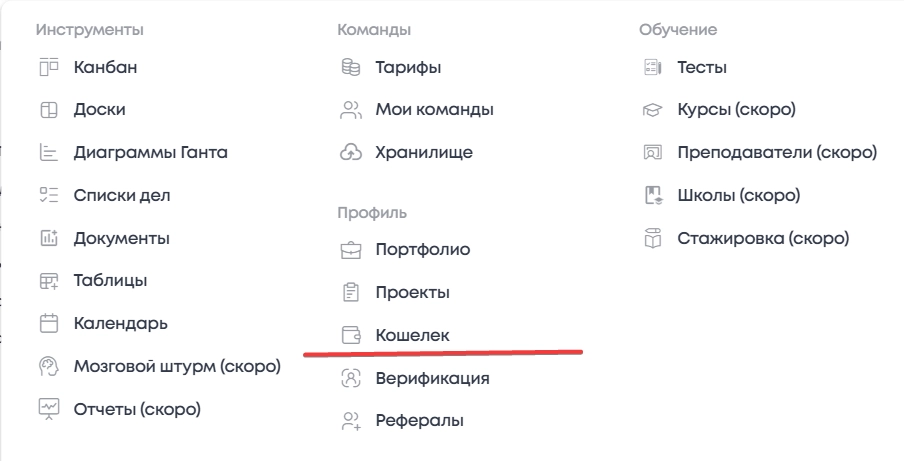Click Мозговой штурм (скоро) item
Screen dimensions: 904x461
177,365
